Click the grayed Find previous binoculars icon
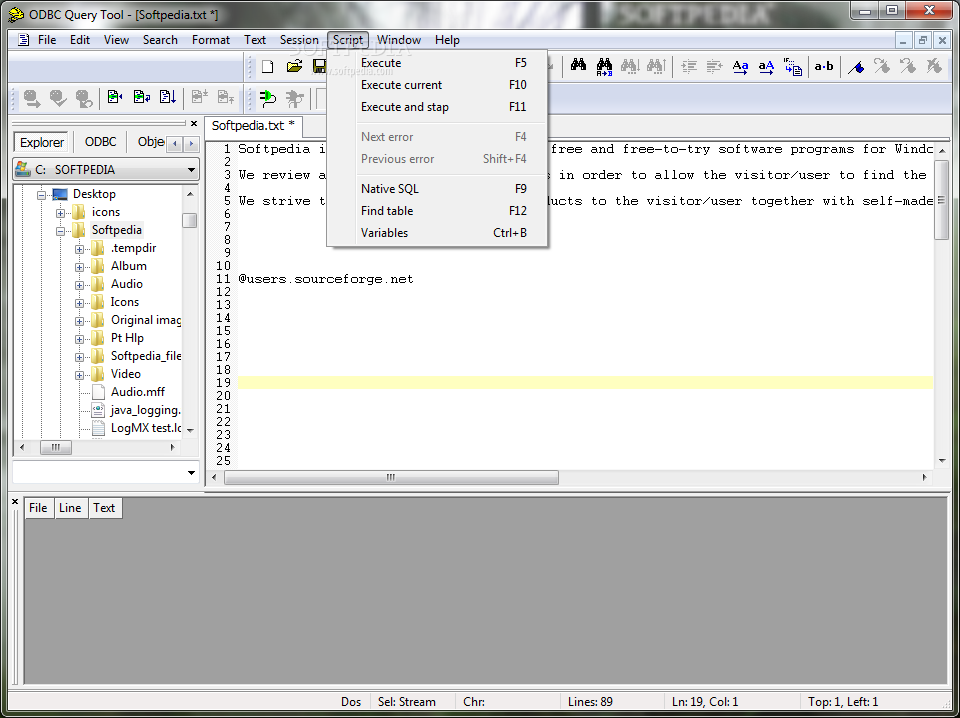Viewport: 960px width, 718px height. (656, 66)
